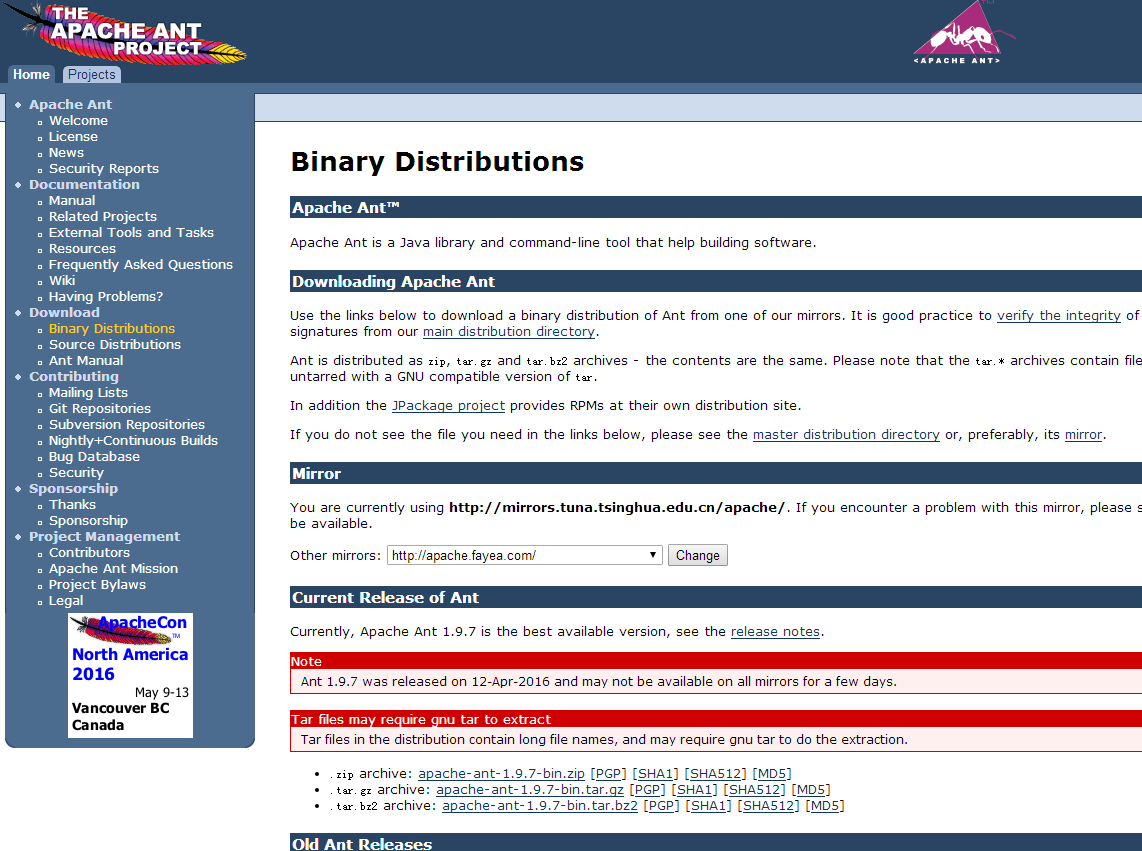
Task: Open the master distribution directory link
Action: click(846, 435)
